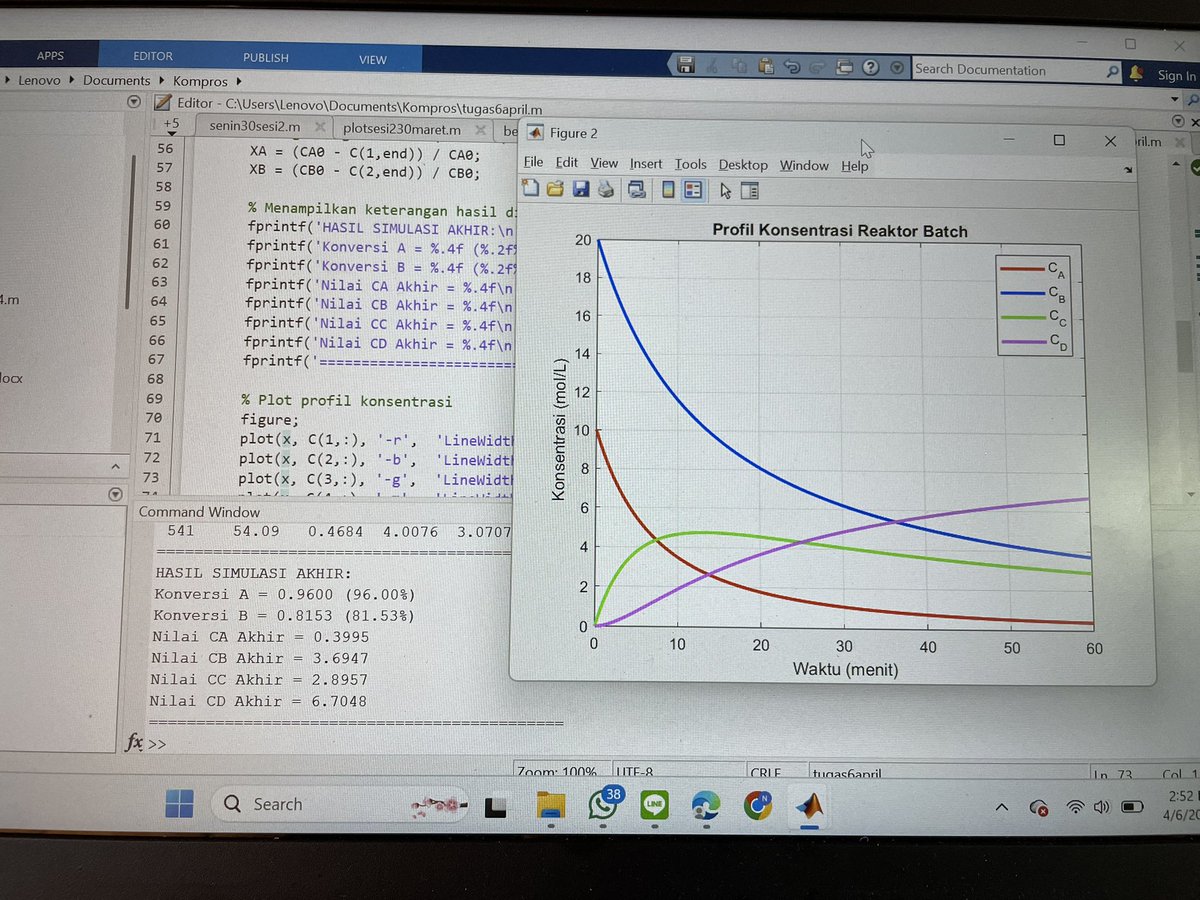The width and height of the screenshot is (1200, 900).
Task: Click the New Figure icon in Figure 2 toolbar
Action: click(x=530, y=189)
